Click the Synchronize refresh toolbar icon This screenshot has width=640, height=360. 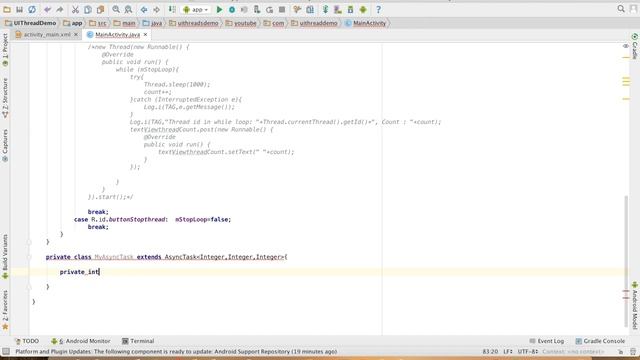pyautogui.click(x=32, y=9)
